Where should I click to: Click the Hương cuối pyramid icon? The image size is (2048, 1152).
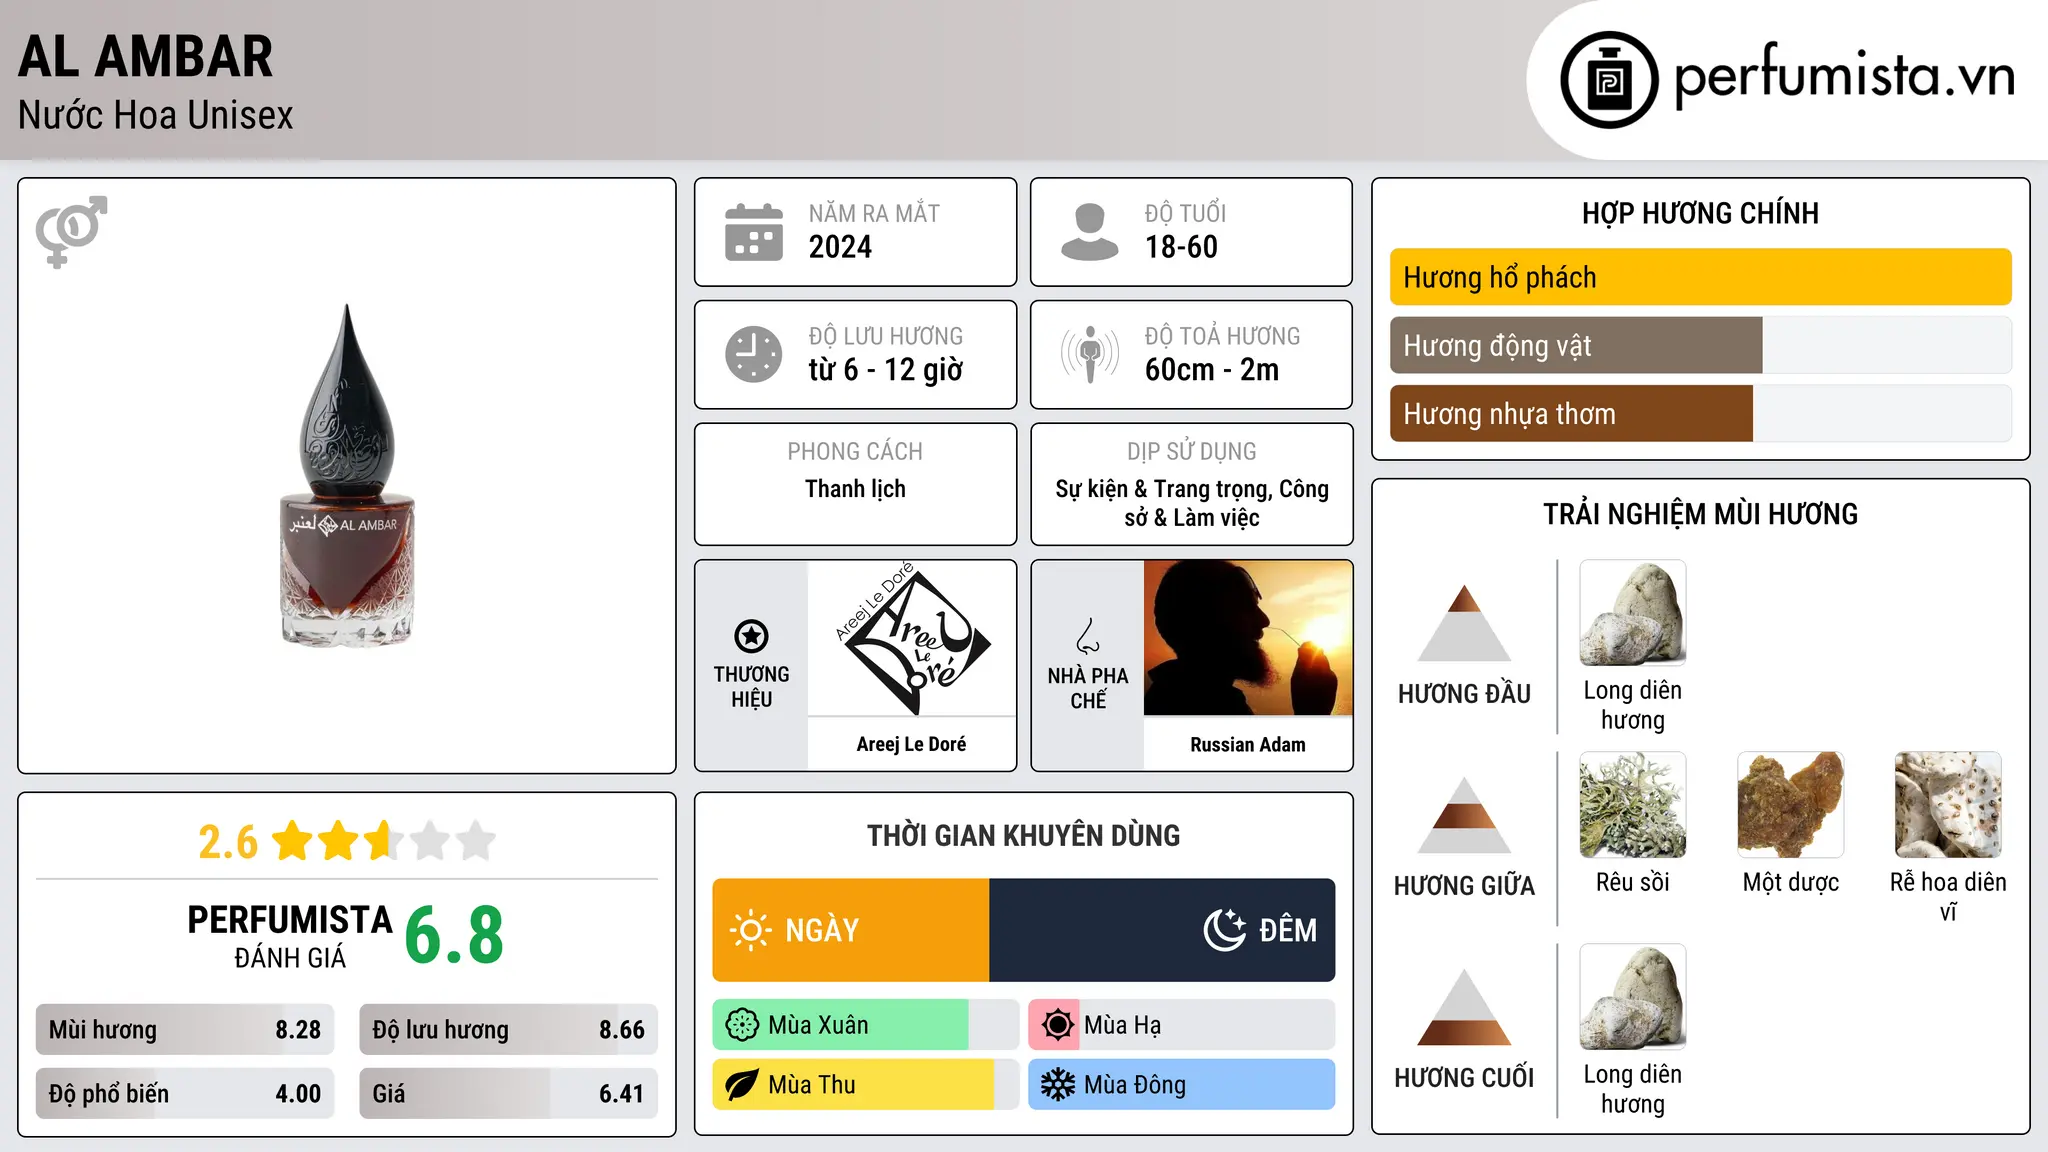1464,1007
